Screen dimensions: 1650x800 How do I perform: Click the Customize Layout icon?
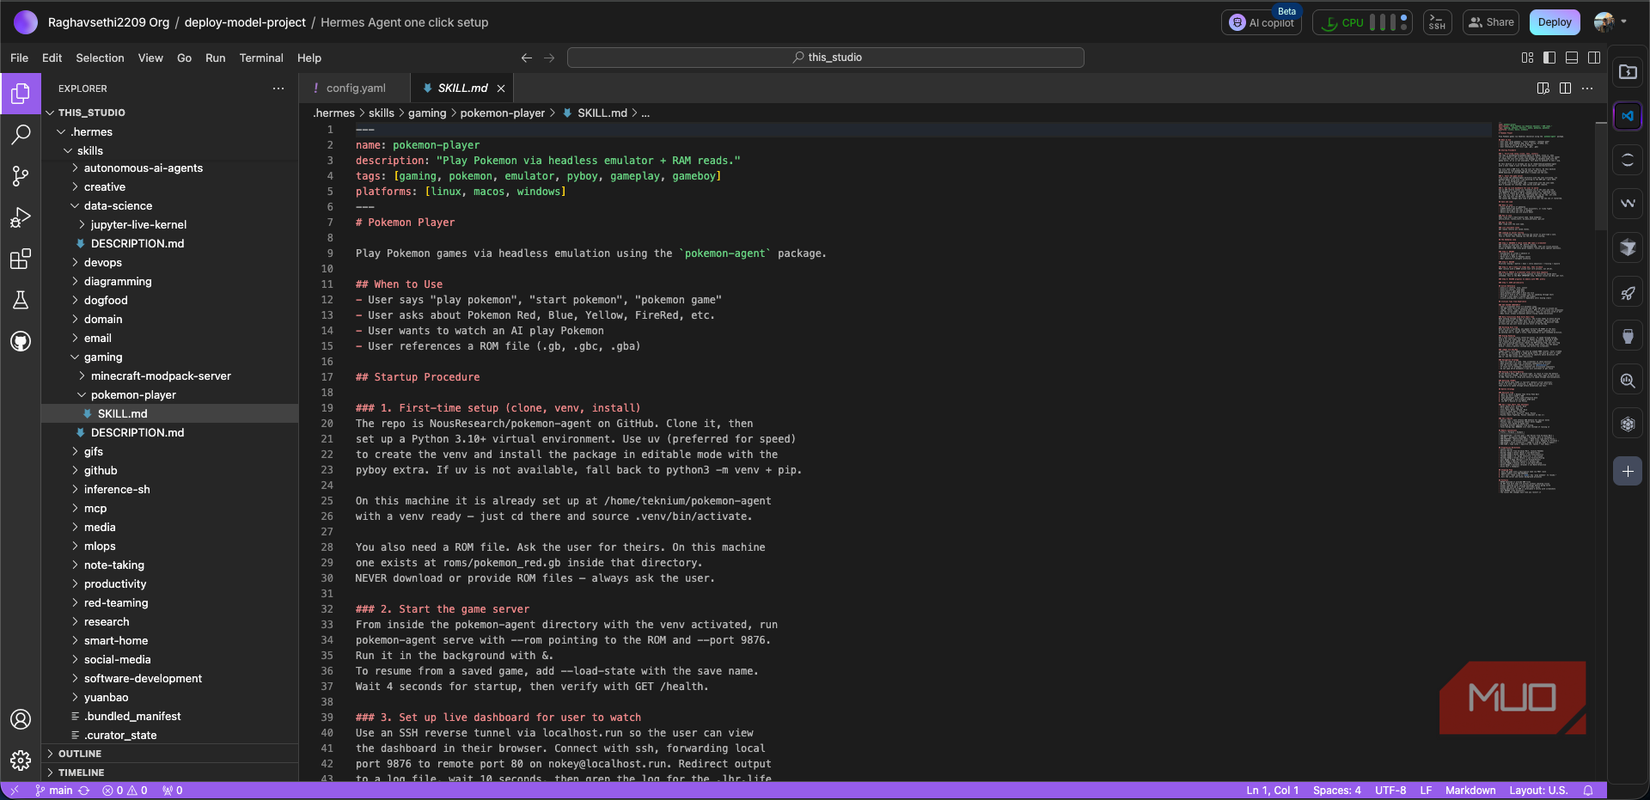pyautogui.click(x=1527, y=58)
